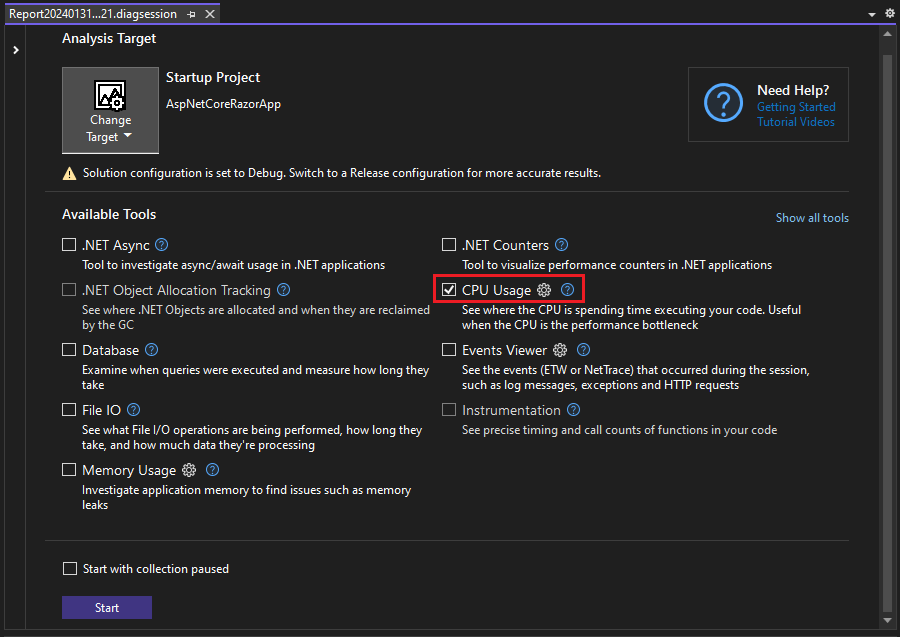
Task: Click the Need Help question mark icon
Action: coord(723,103)
